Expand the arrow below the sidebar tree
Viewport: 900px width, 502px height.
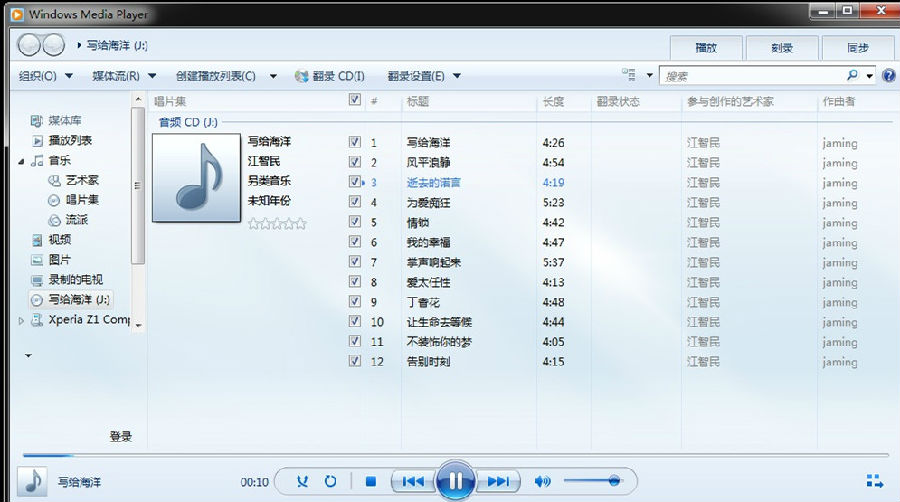[x=28, y=356]
